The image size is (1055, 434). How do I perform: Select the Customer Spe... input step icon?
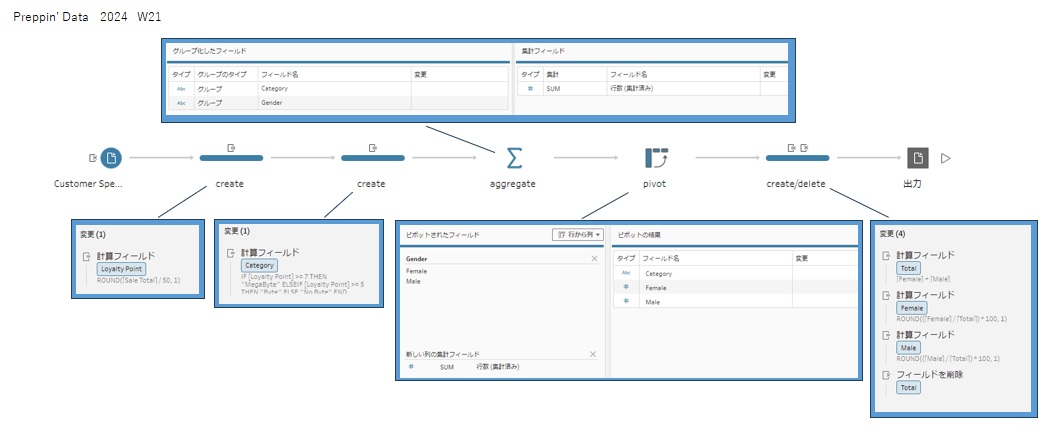pos(111,158)
